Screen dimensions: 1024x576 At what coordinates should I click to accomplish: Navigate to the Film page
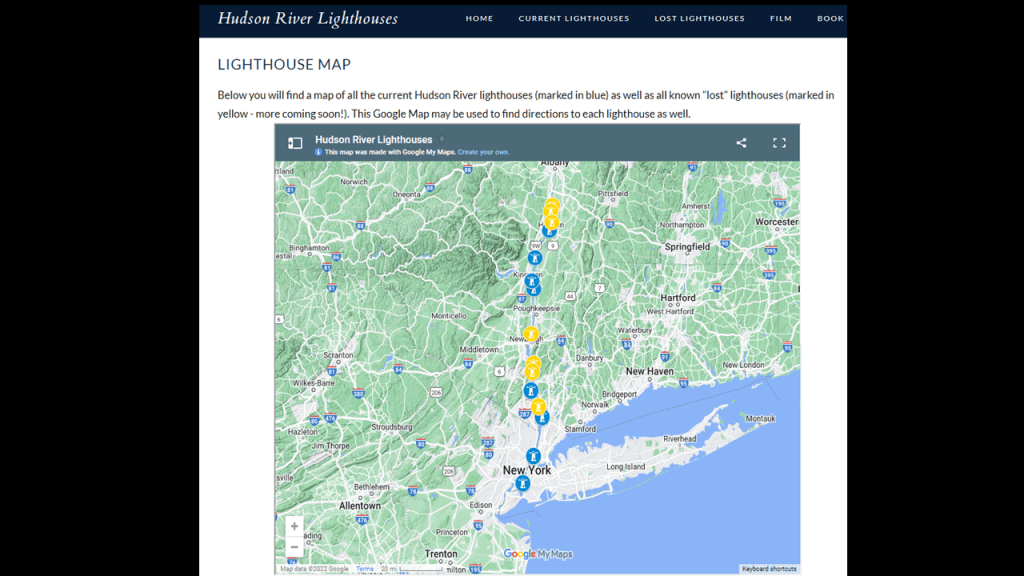[x=781, y=18]
